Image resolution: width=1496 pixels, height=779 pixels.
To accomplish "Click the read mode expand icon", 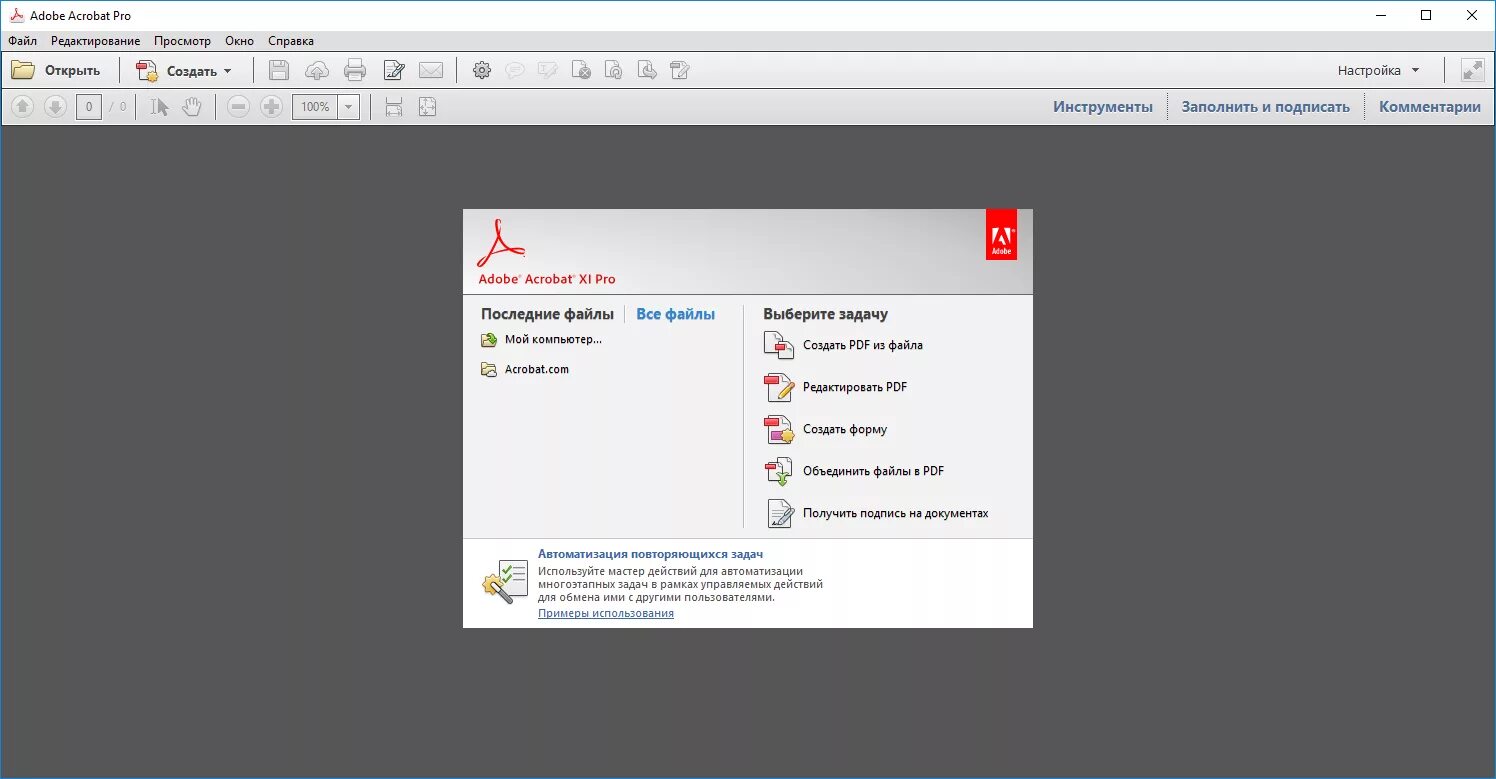I will tap(1472, 70).
